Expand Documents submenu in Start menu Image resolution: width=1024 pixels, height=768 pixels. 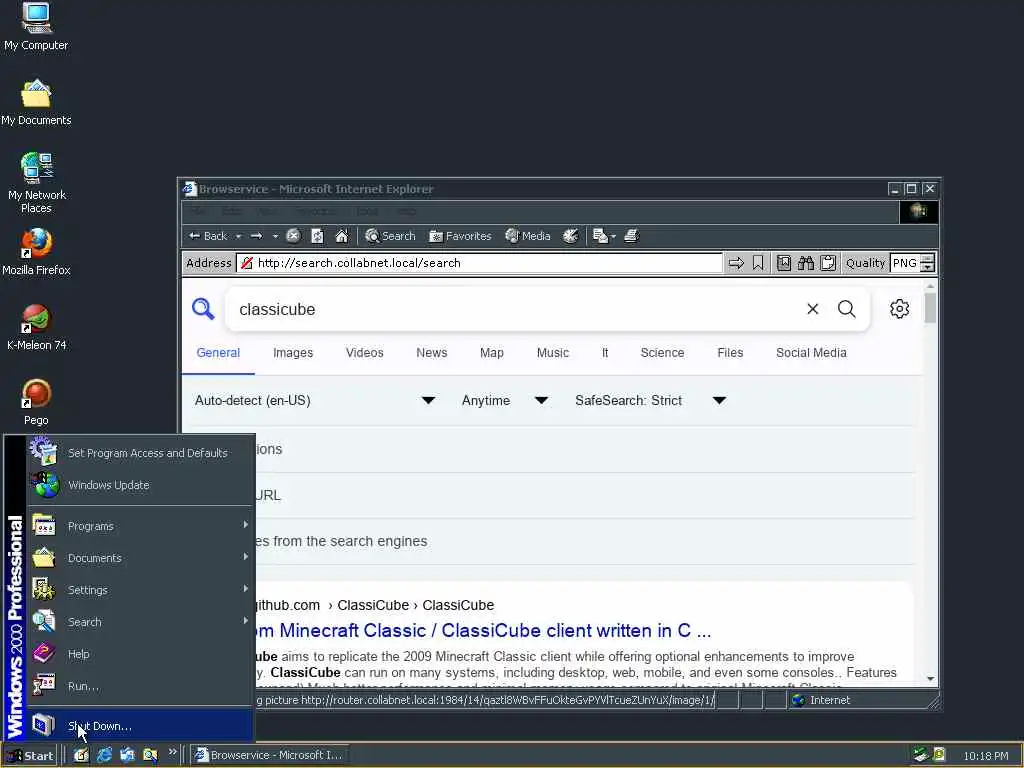point(140,558)
